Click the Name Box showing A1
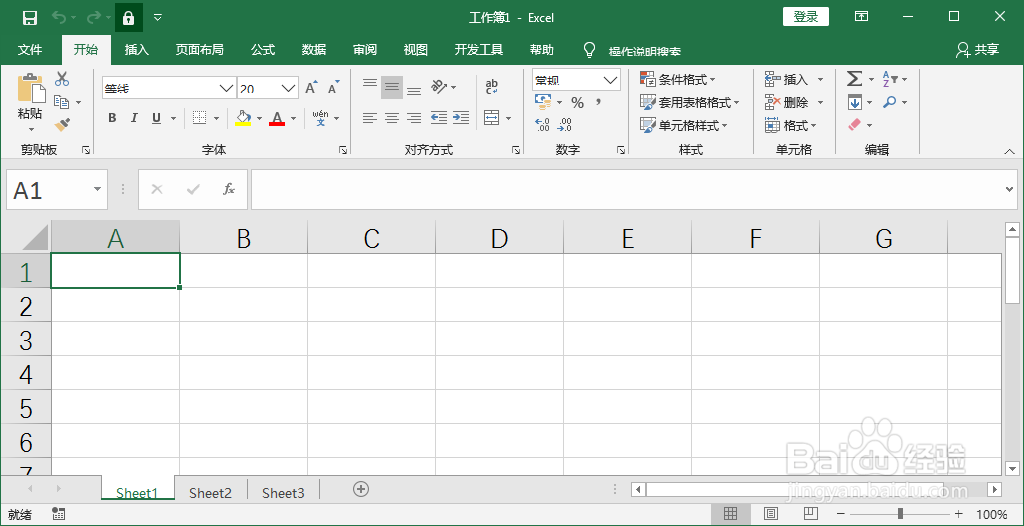Screen dimensions: 1024x526 (x=57, y=189)
